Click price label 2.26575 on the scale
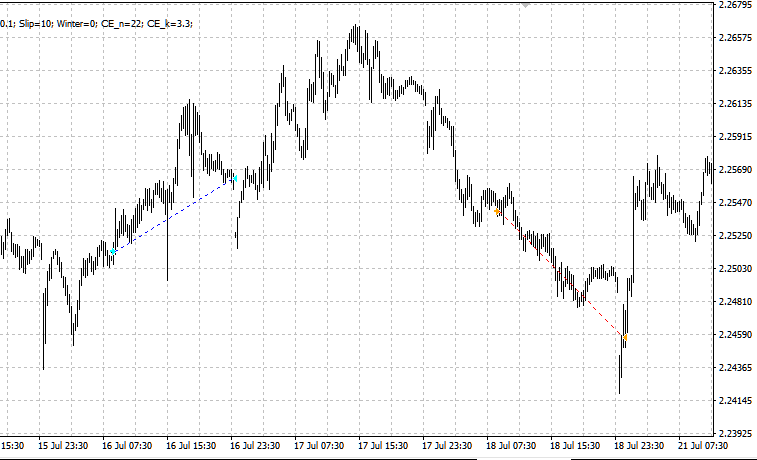The image size is (757, 460). click(735, 38)
